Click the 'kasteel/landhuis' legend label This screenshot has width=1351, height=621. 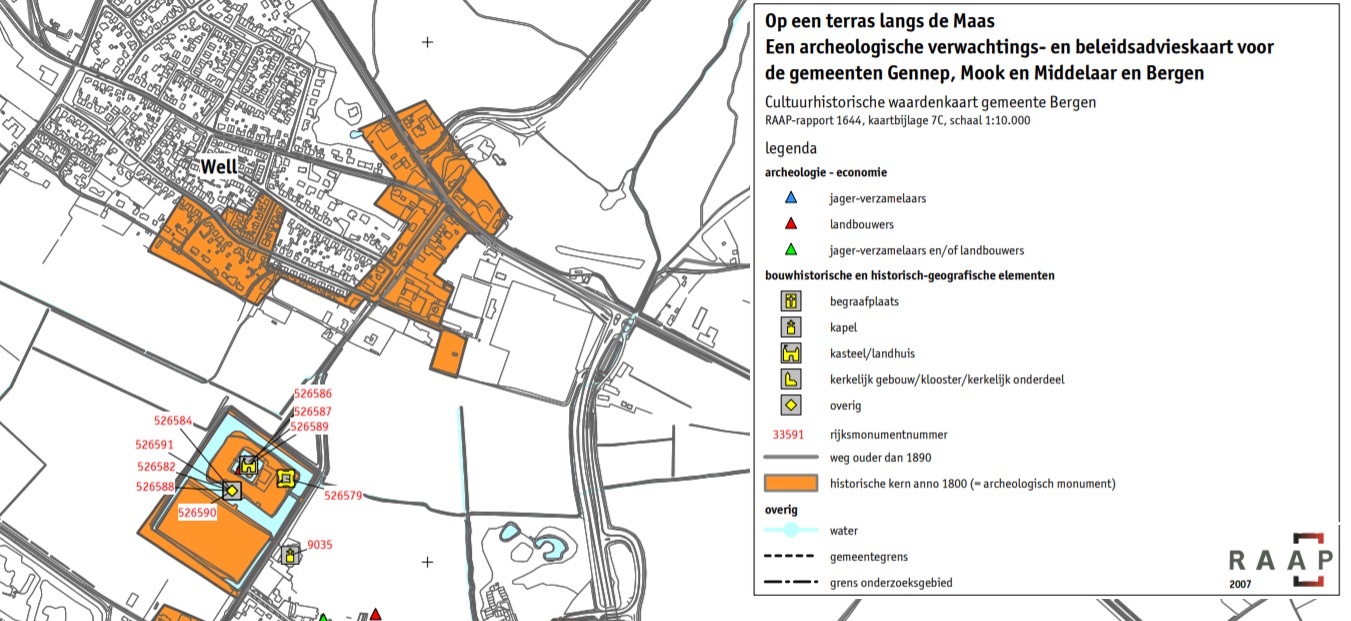click(872, 353)
